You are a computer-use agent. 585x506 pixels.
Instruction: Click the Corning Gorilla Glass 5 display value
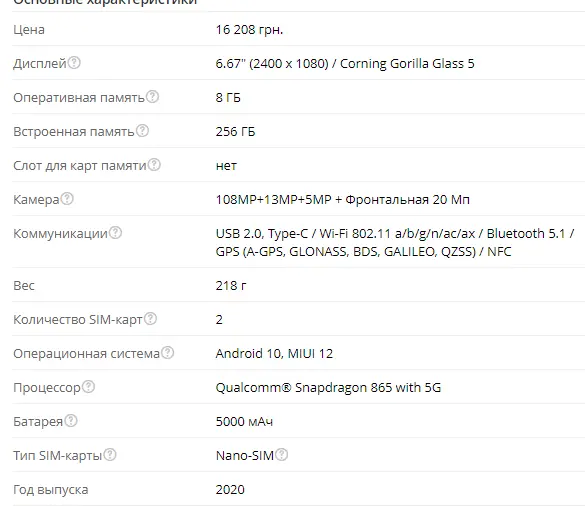407,63
